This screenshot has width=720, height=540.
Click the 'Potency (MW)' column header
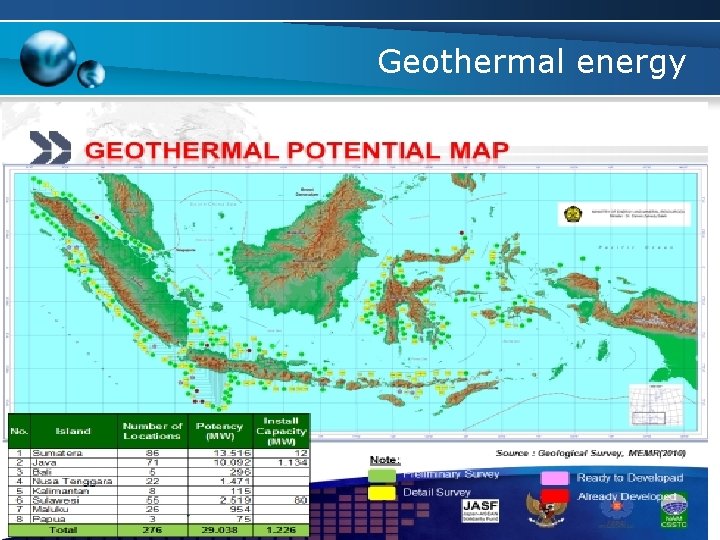pyautogui.click(x=220, y=431)
